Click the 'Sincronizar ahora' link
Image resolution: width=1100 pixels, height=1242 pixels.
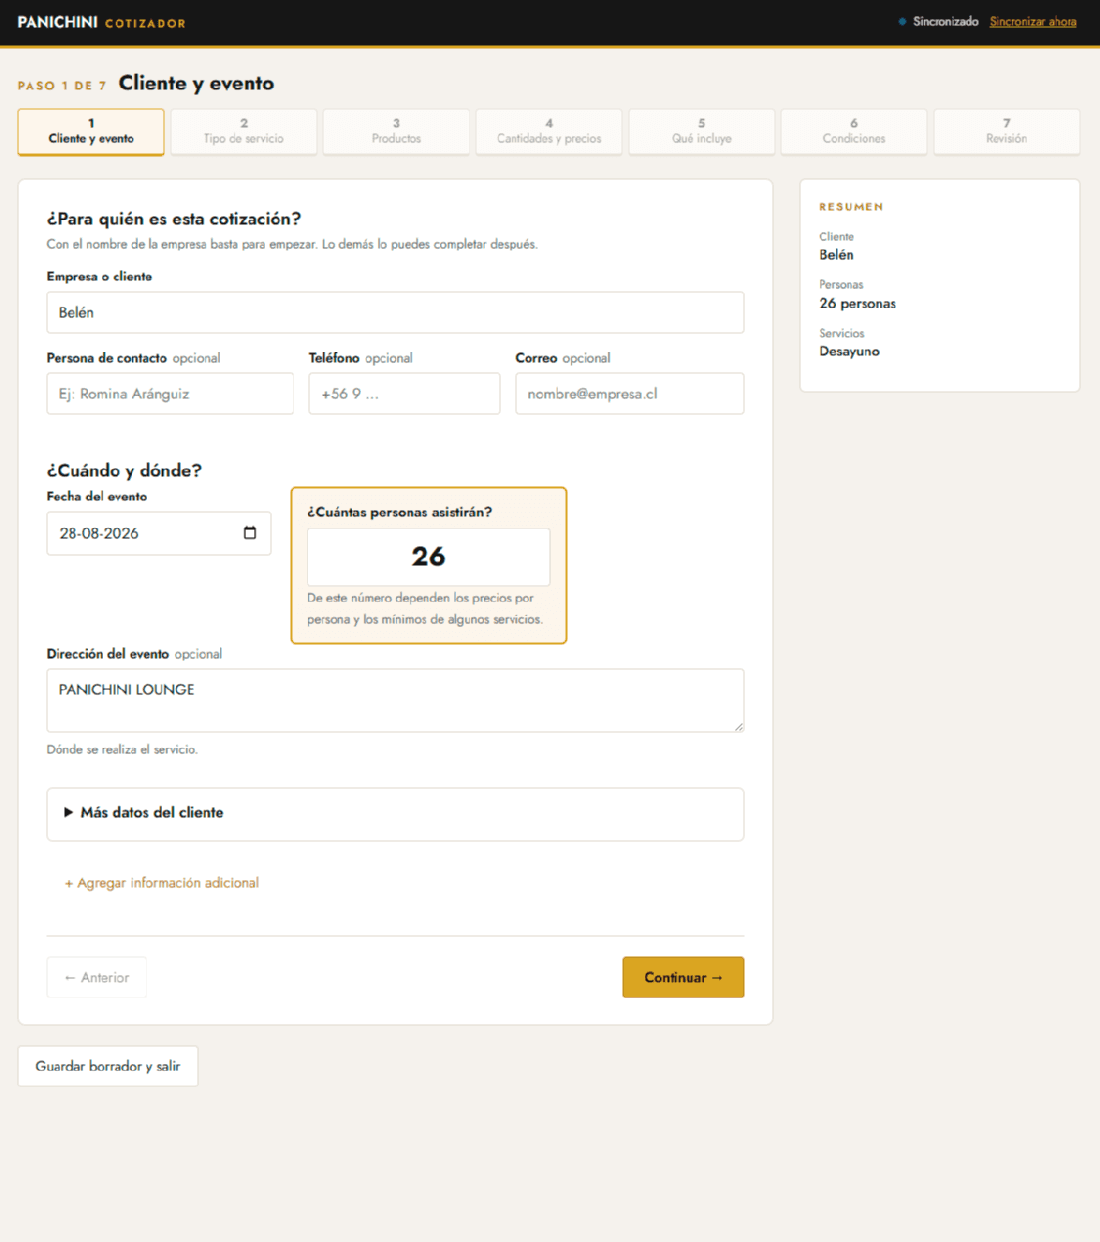1033,22
